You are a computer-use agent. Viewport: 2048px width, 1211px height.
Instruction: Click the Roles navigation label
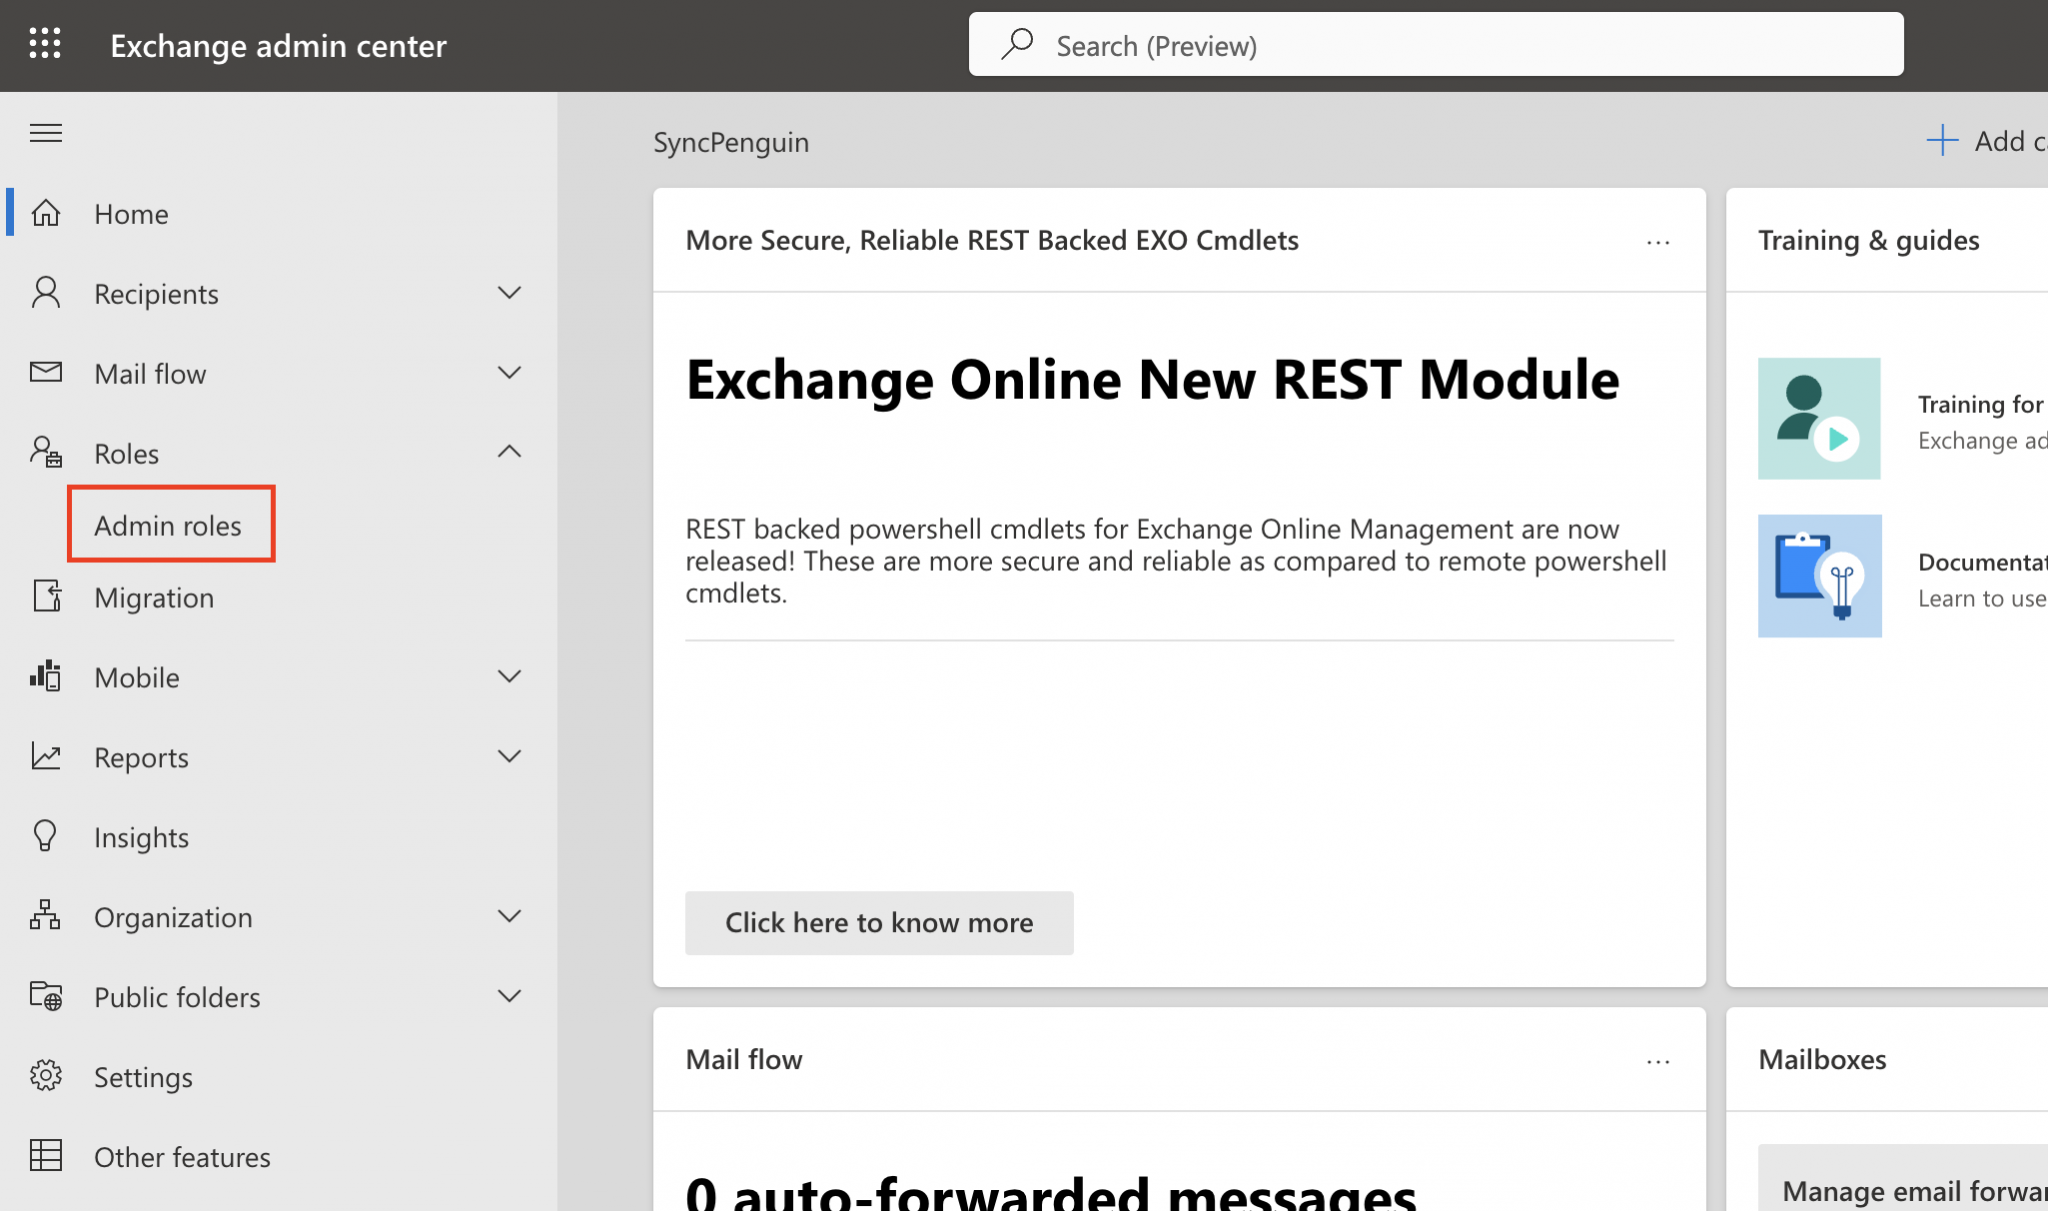tap(126, 453)
